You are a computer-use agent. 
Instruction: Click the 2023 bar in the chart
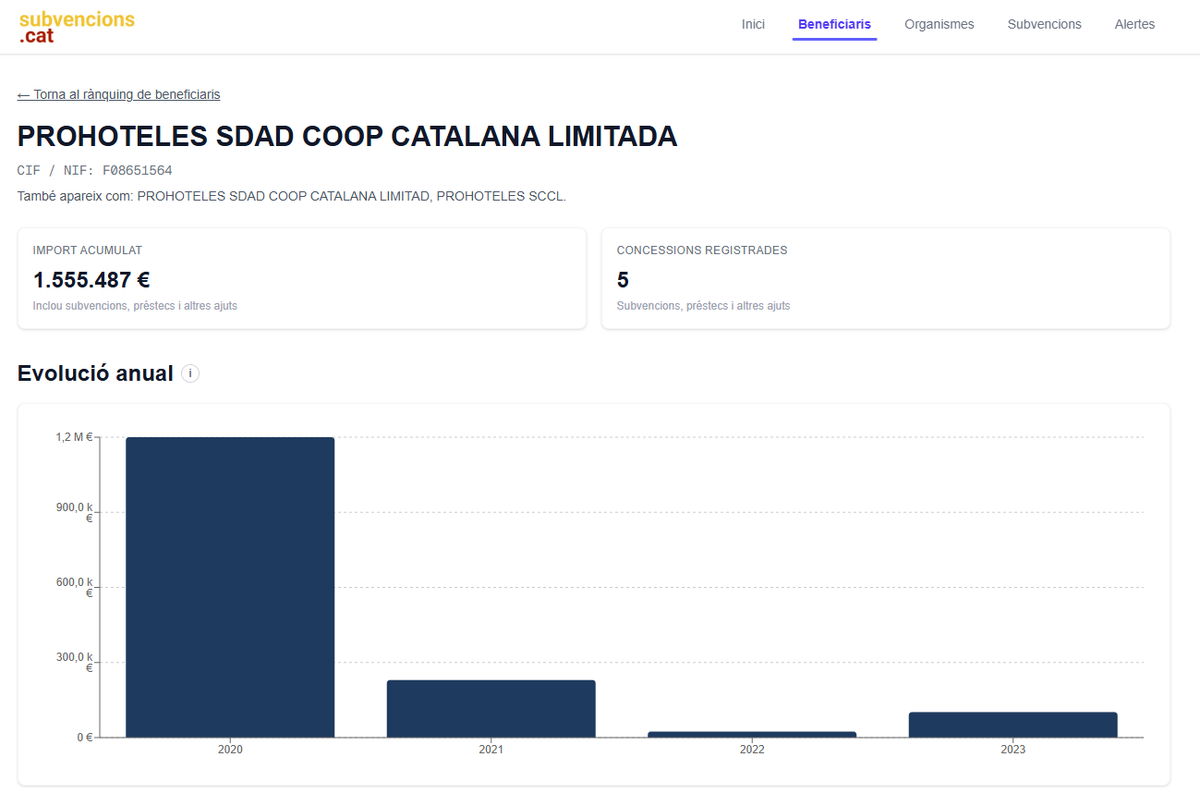point(1013,725)
